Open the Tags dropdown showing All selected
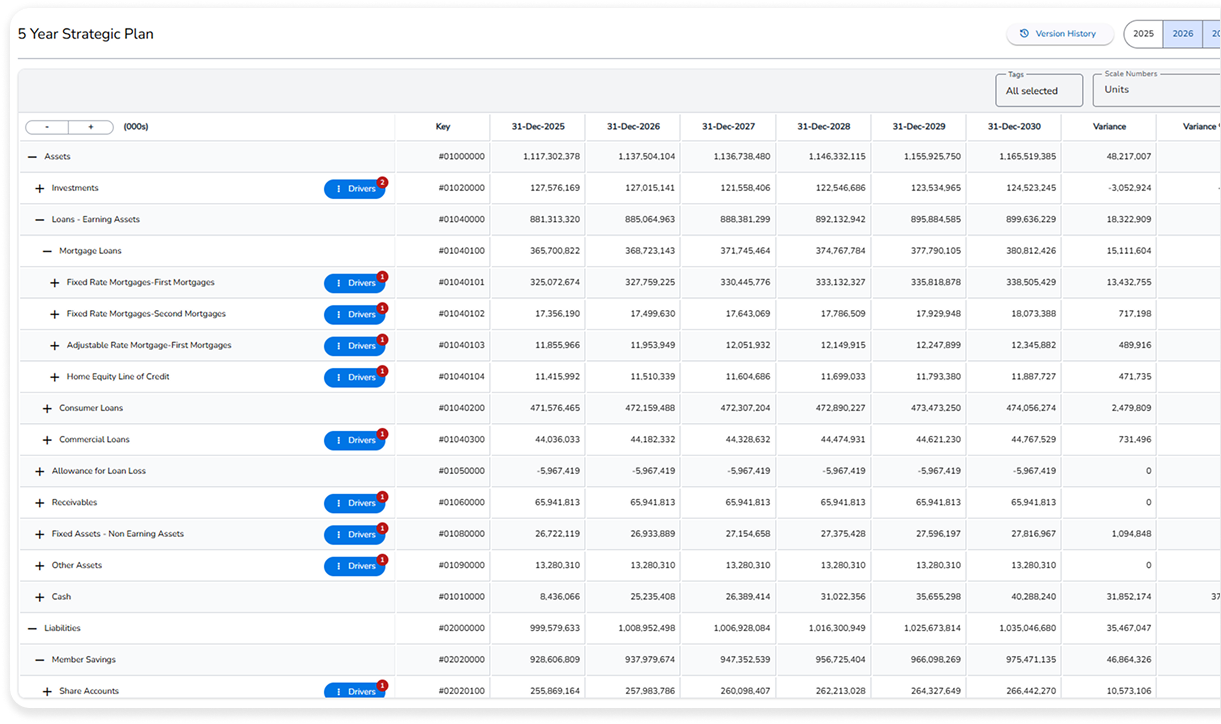This screenshot has width=1221, height=724. [1039, 90]
